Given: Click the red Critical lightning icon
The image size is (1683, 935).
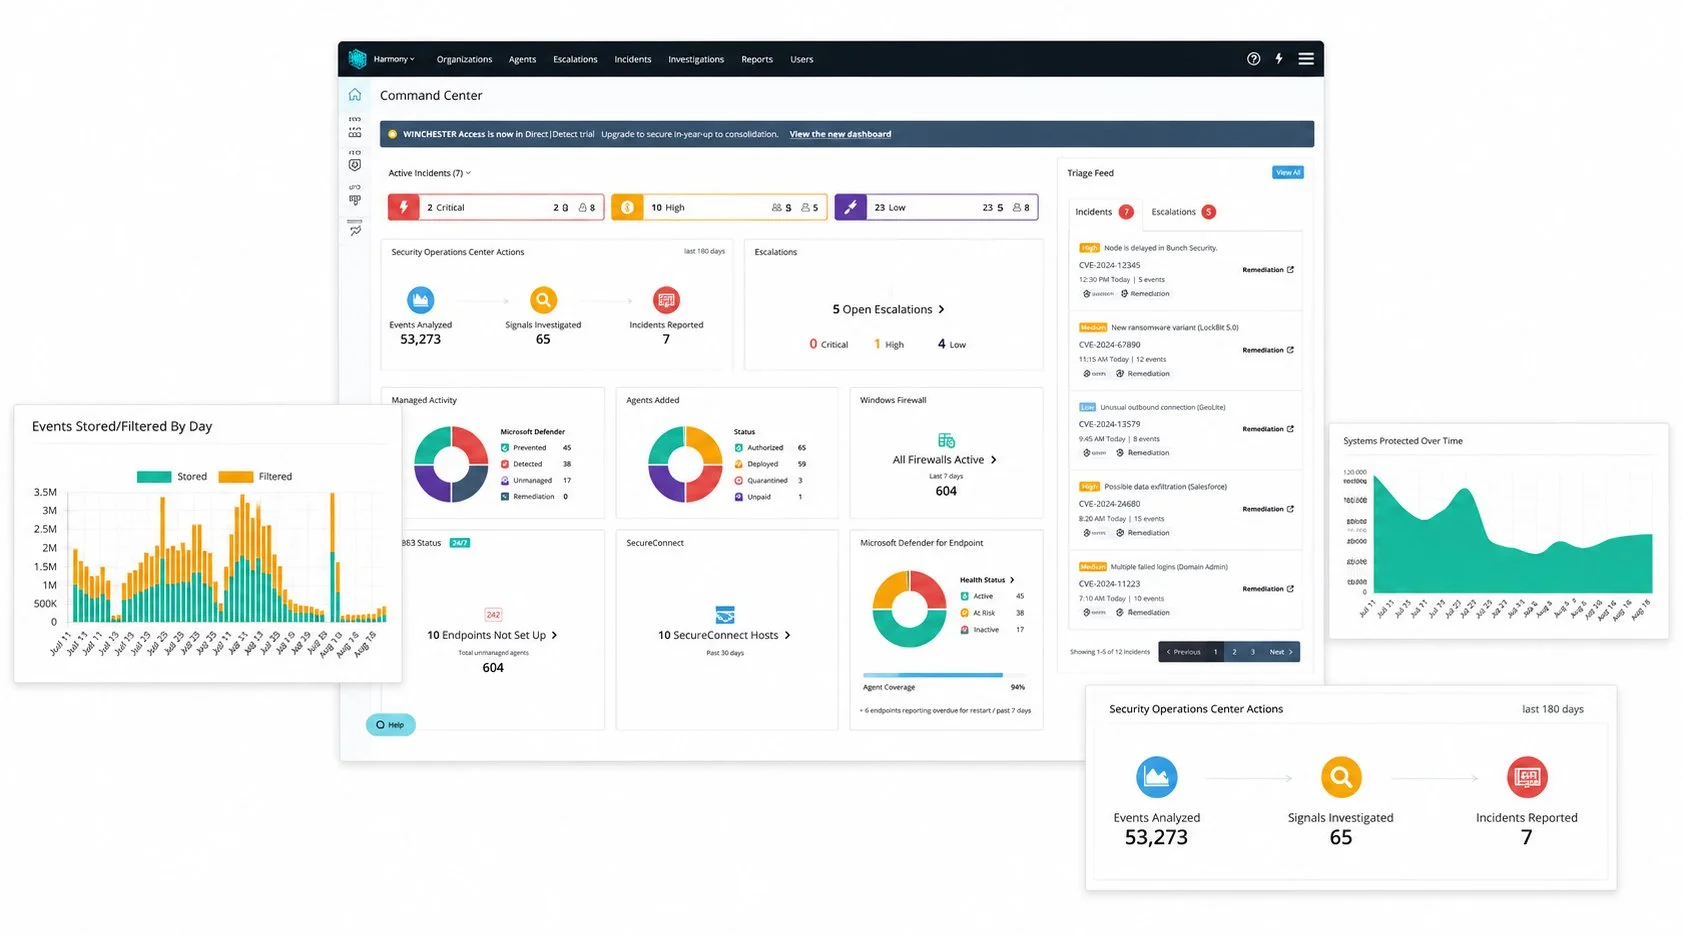Looking at the screenshot, I should pos(404,207).
